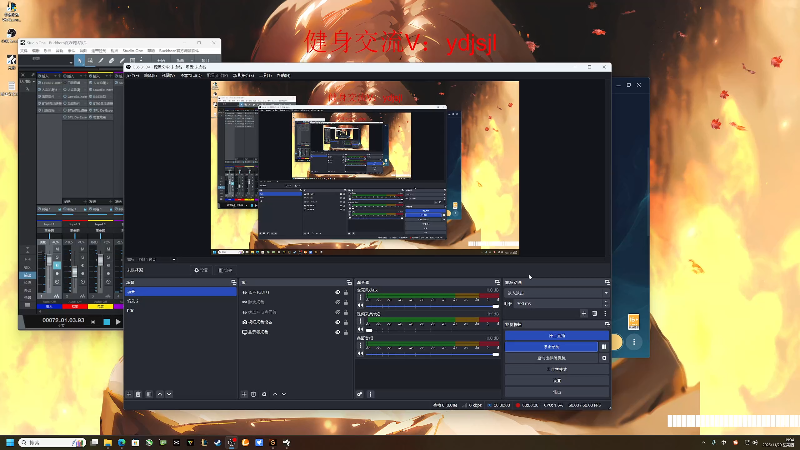Open the first Audio Mixer channel three-dot options menu
Viewport: 800px width, 450px height.
point(361,297)
